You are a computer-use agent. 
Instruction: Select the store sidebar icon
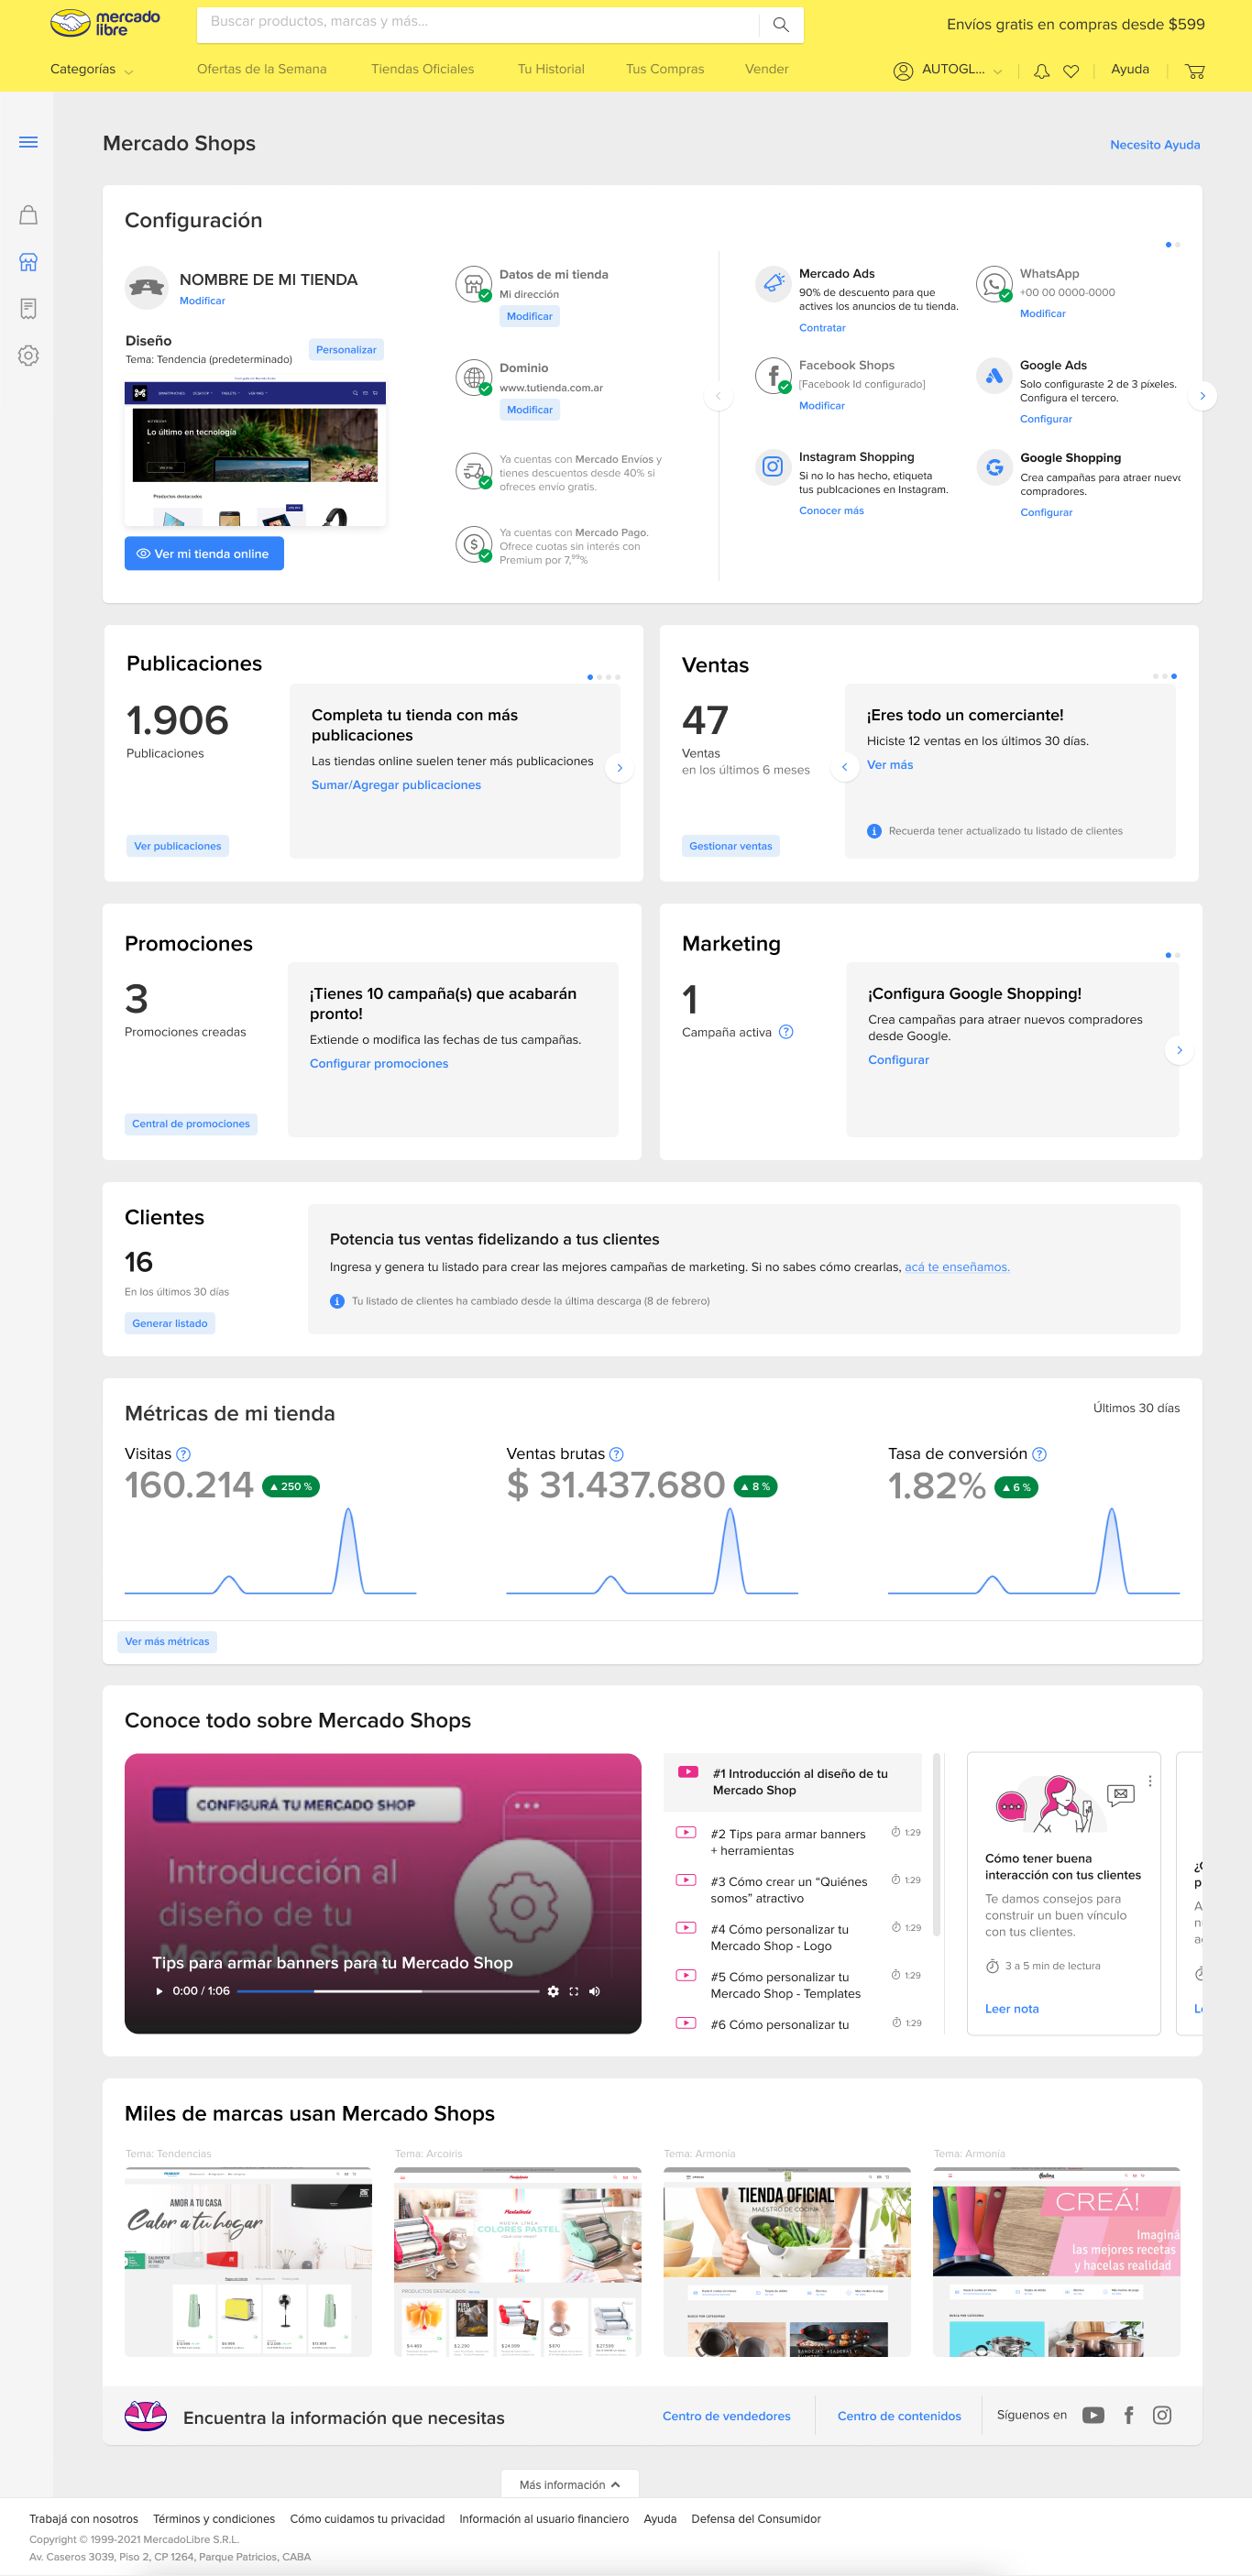click(x=28, y=262)
